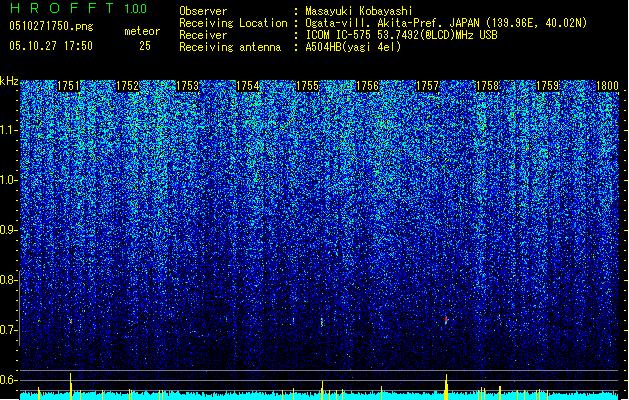
Task: Click the ICOM IC-575 receiver text
Action: tap(402, 35)
